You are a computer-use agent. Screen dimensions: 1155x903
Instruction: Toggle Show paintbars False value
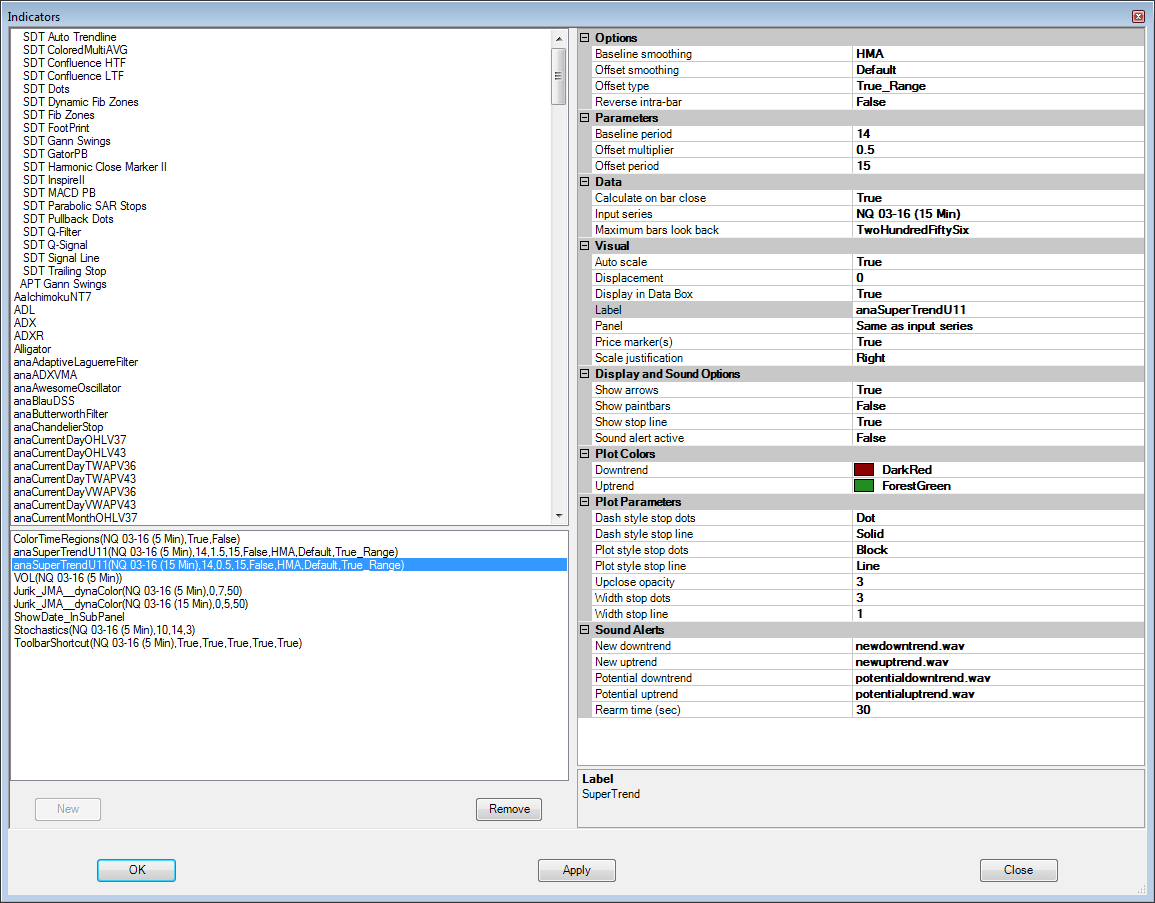click(x=998, y=406)
